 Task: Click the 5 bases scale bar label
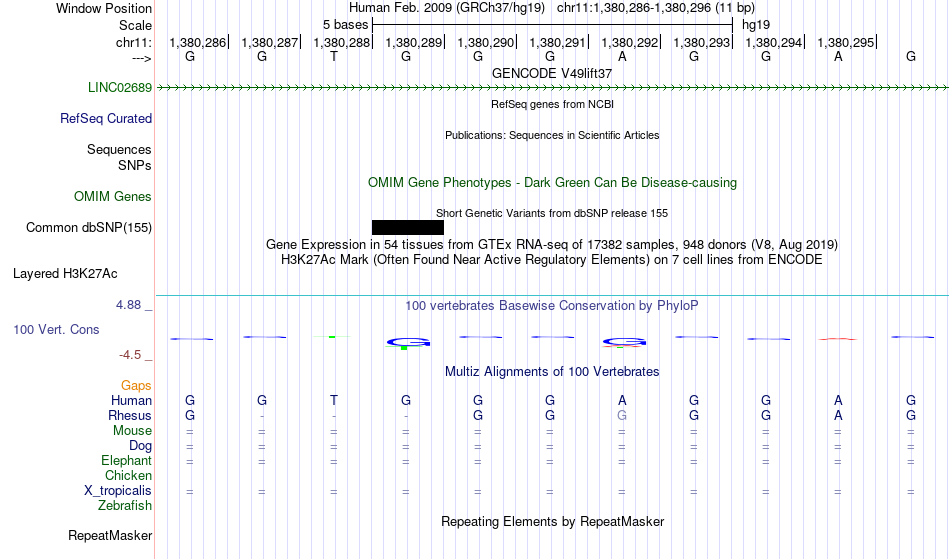(x=345, y=25)
